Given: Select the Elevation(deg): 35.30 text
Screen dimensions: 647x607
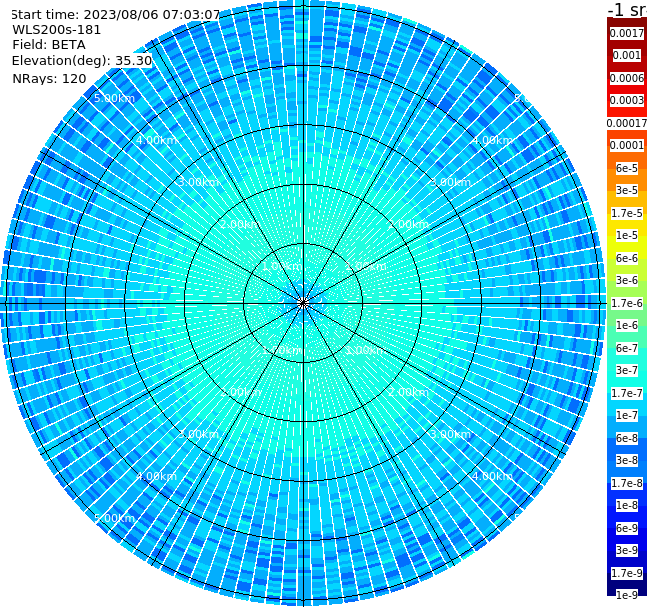Looking at the screenshot, I should (82, 61).
